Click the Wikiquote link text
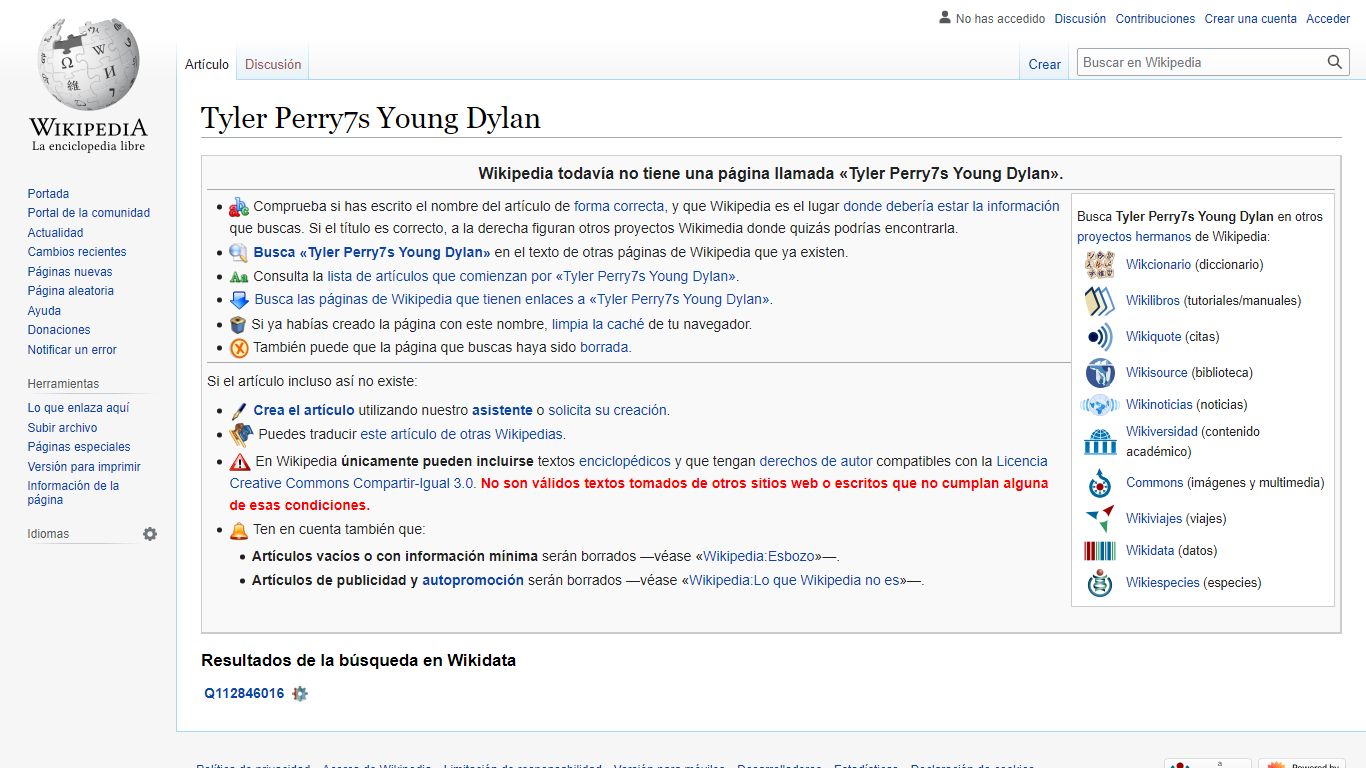 [1154, 337]
